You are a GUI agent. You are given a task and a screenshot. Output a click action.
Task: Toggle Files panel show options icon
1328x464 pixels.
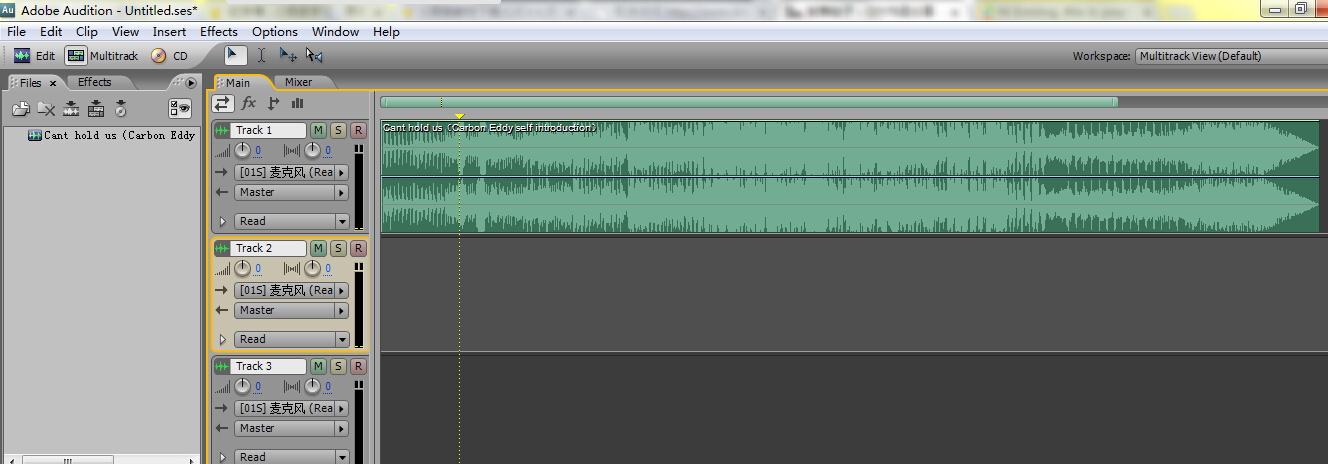click(x=180, y=109)
